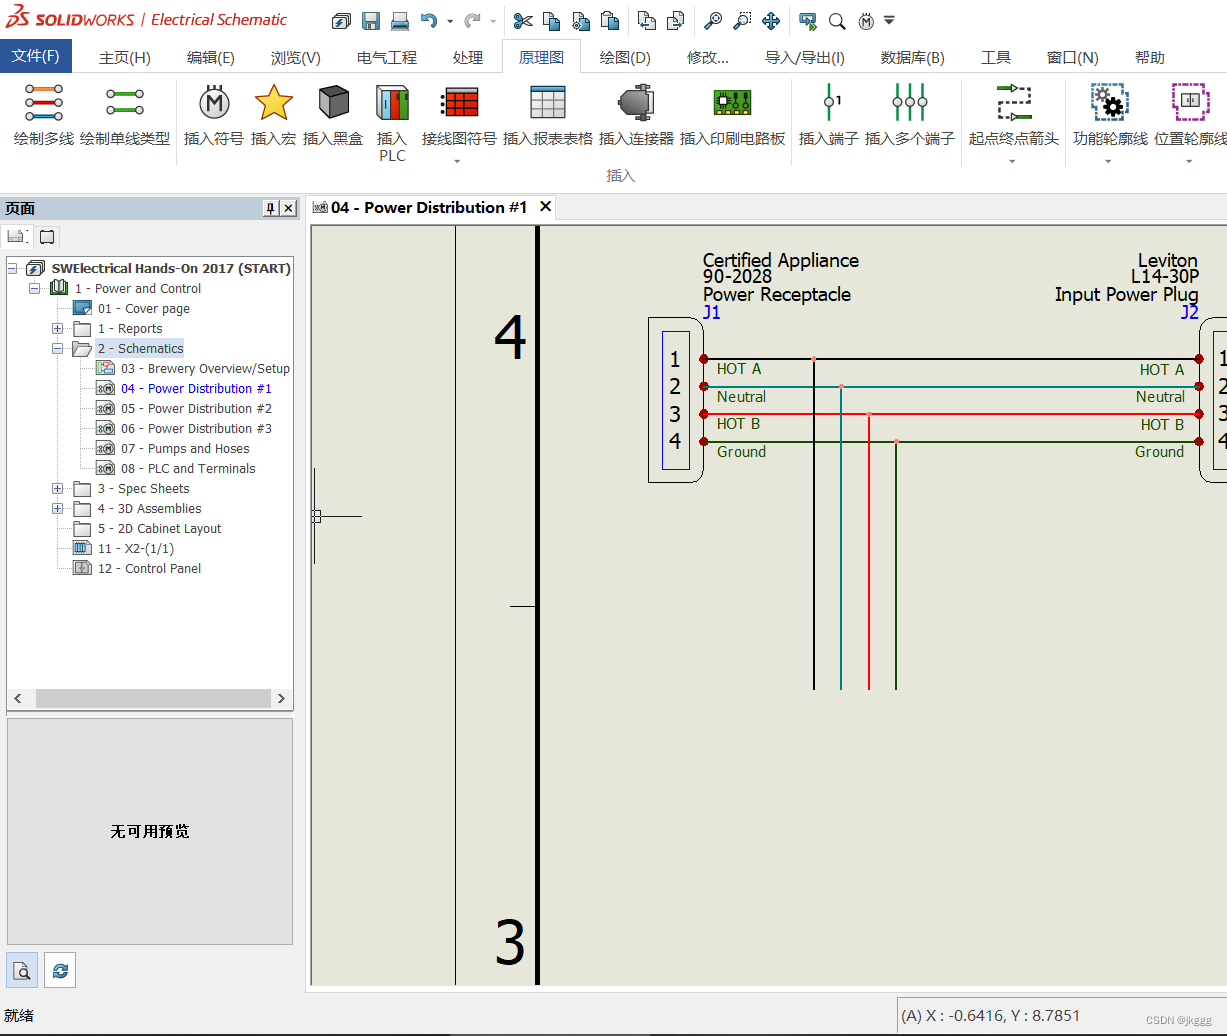This screenshot has height=1036, width=1227.
Task: Open page 05 - Power Distribution #2
Action: pyautogui.click(x=196, y=409)
